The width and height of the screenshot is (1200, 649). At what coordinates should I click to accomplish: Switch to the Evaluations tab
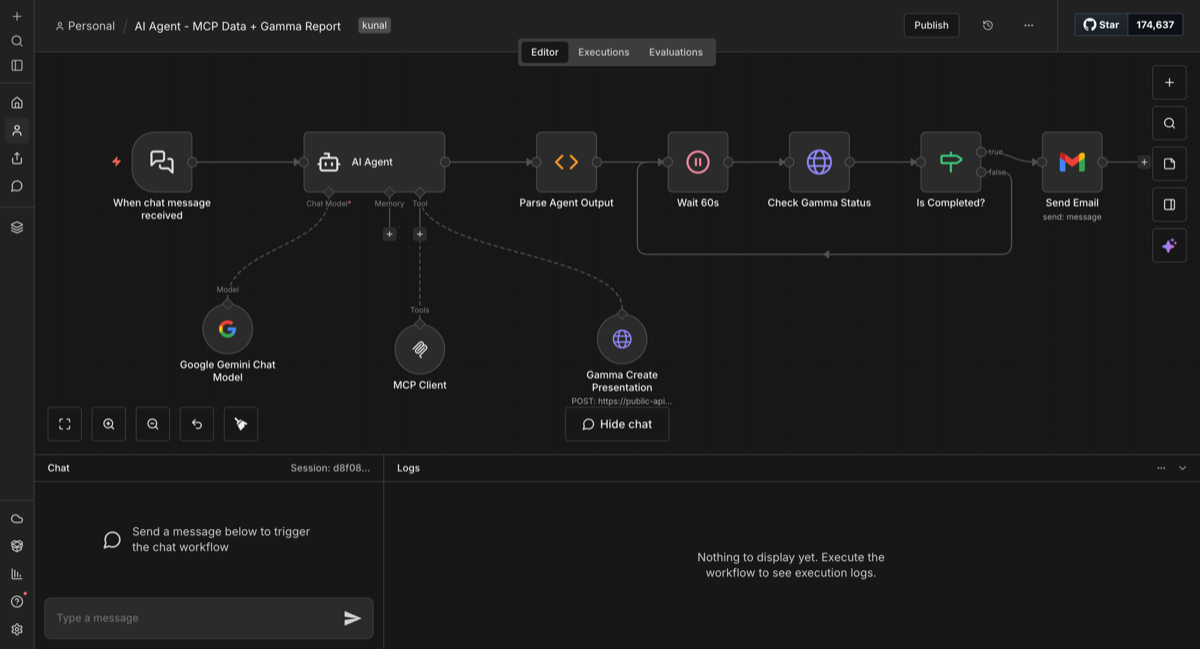pyautogui.click(x=675, y=52)
